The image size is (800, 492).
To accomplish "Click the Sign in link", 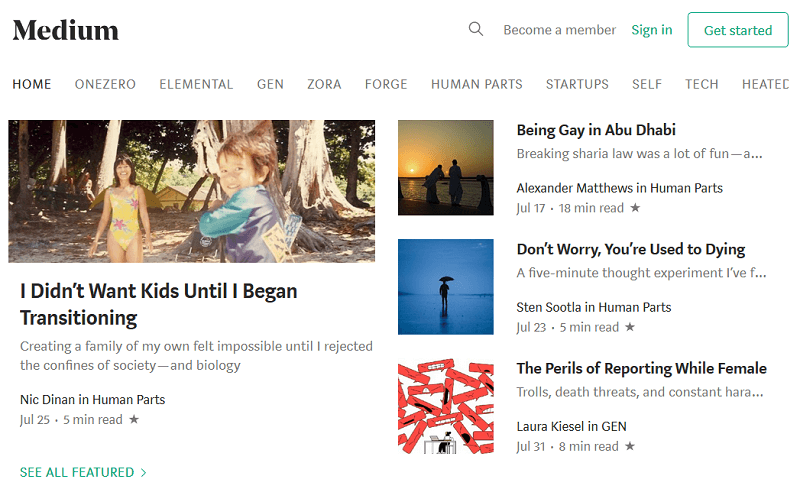I will tap(652, 30).
